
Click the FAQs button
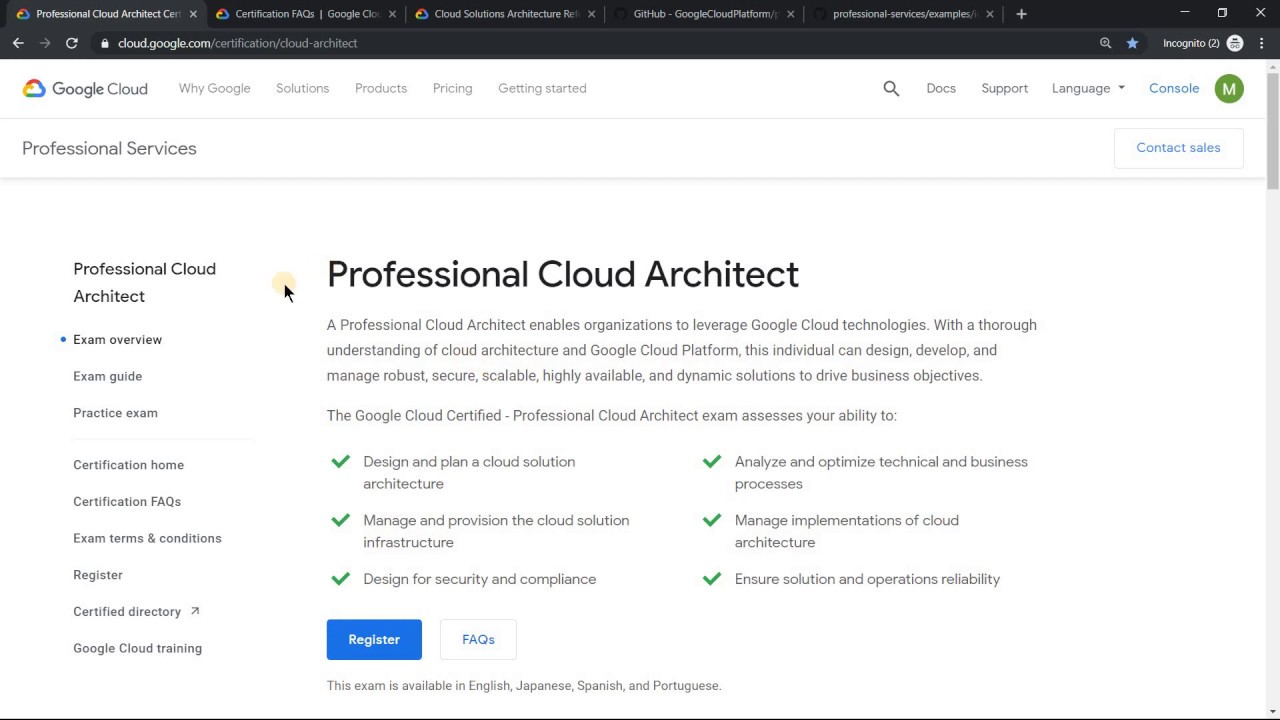tap(478, 640)
